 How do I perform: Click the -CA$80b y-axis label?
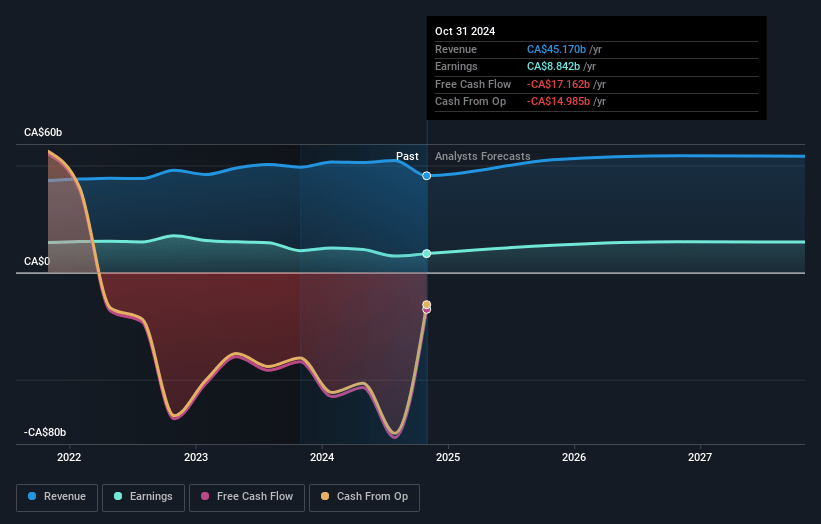pos(45,432)
